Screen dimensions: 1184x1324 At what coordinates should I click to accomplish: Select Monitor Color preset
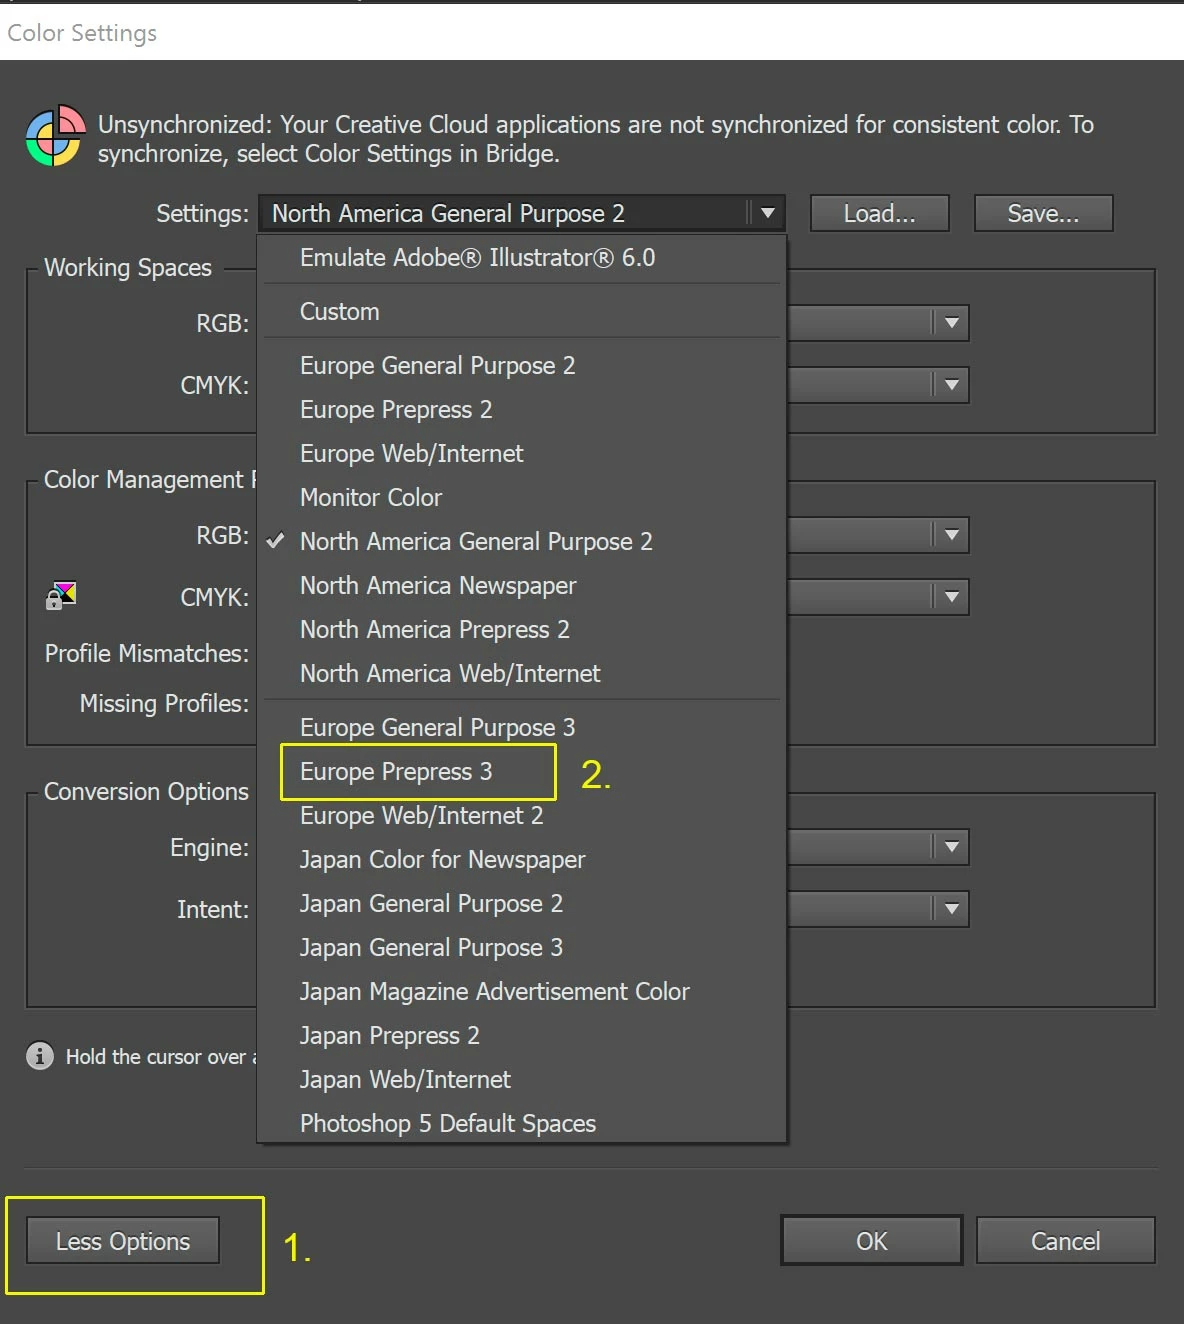[521, 498]
